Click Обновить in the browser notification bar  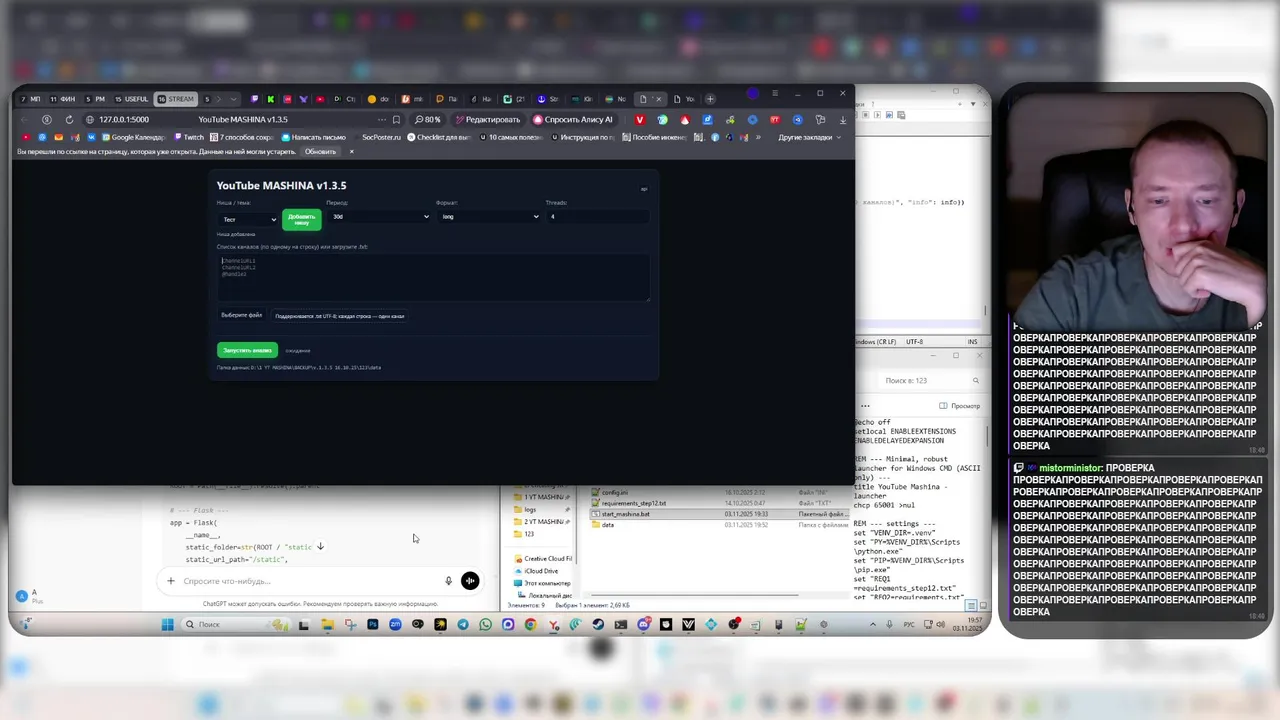pos(320,152)
